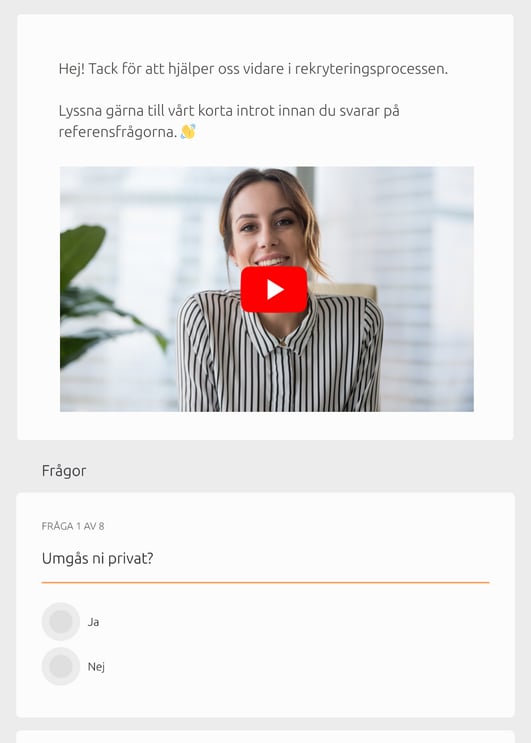Click the word 'rekryteringsprocessen' in the greeting

[371, 69]
